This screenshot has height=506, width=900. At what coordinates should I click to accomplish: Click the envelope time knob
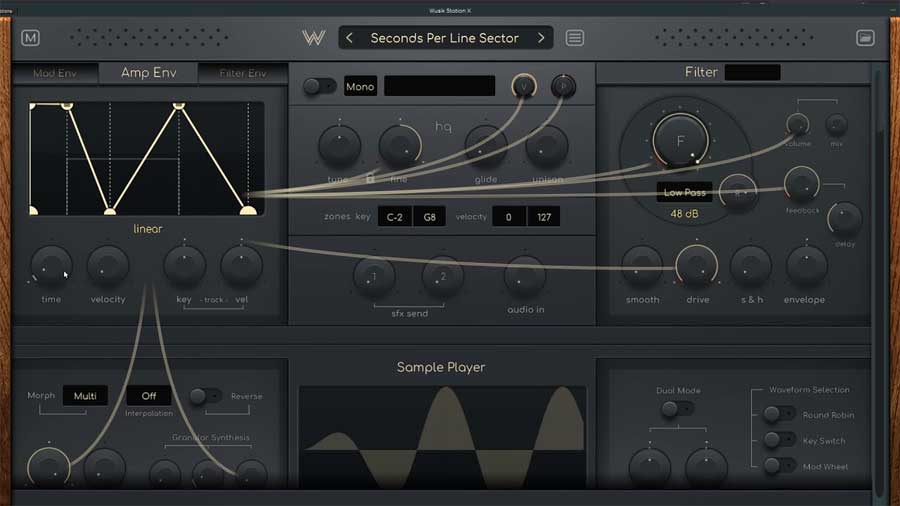51,266
